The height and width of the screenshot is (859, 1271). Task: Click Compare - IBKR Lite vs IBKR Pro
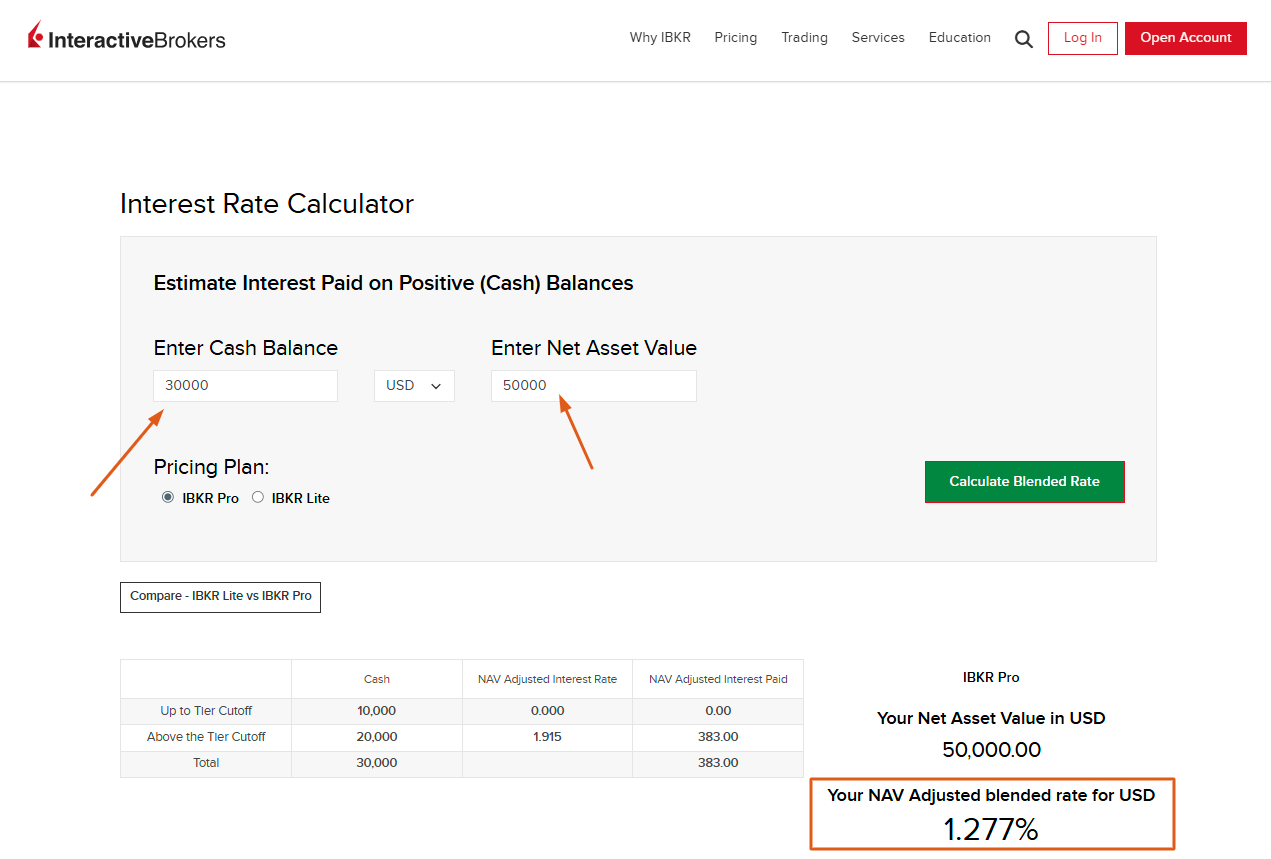pos(220,596)
